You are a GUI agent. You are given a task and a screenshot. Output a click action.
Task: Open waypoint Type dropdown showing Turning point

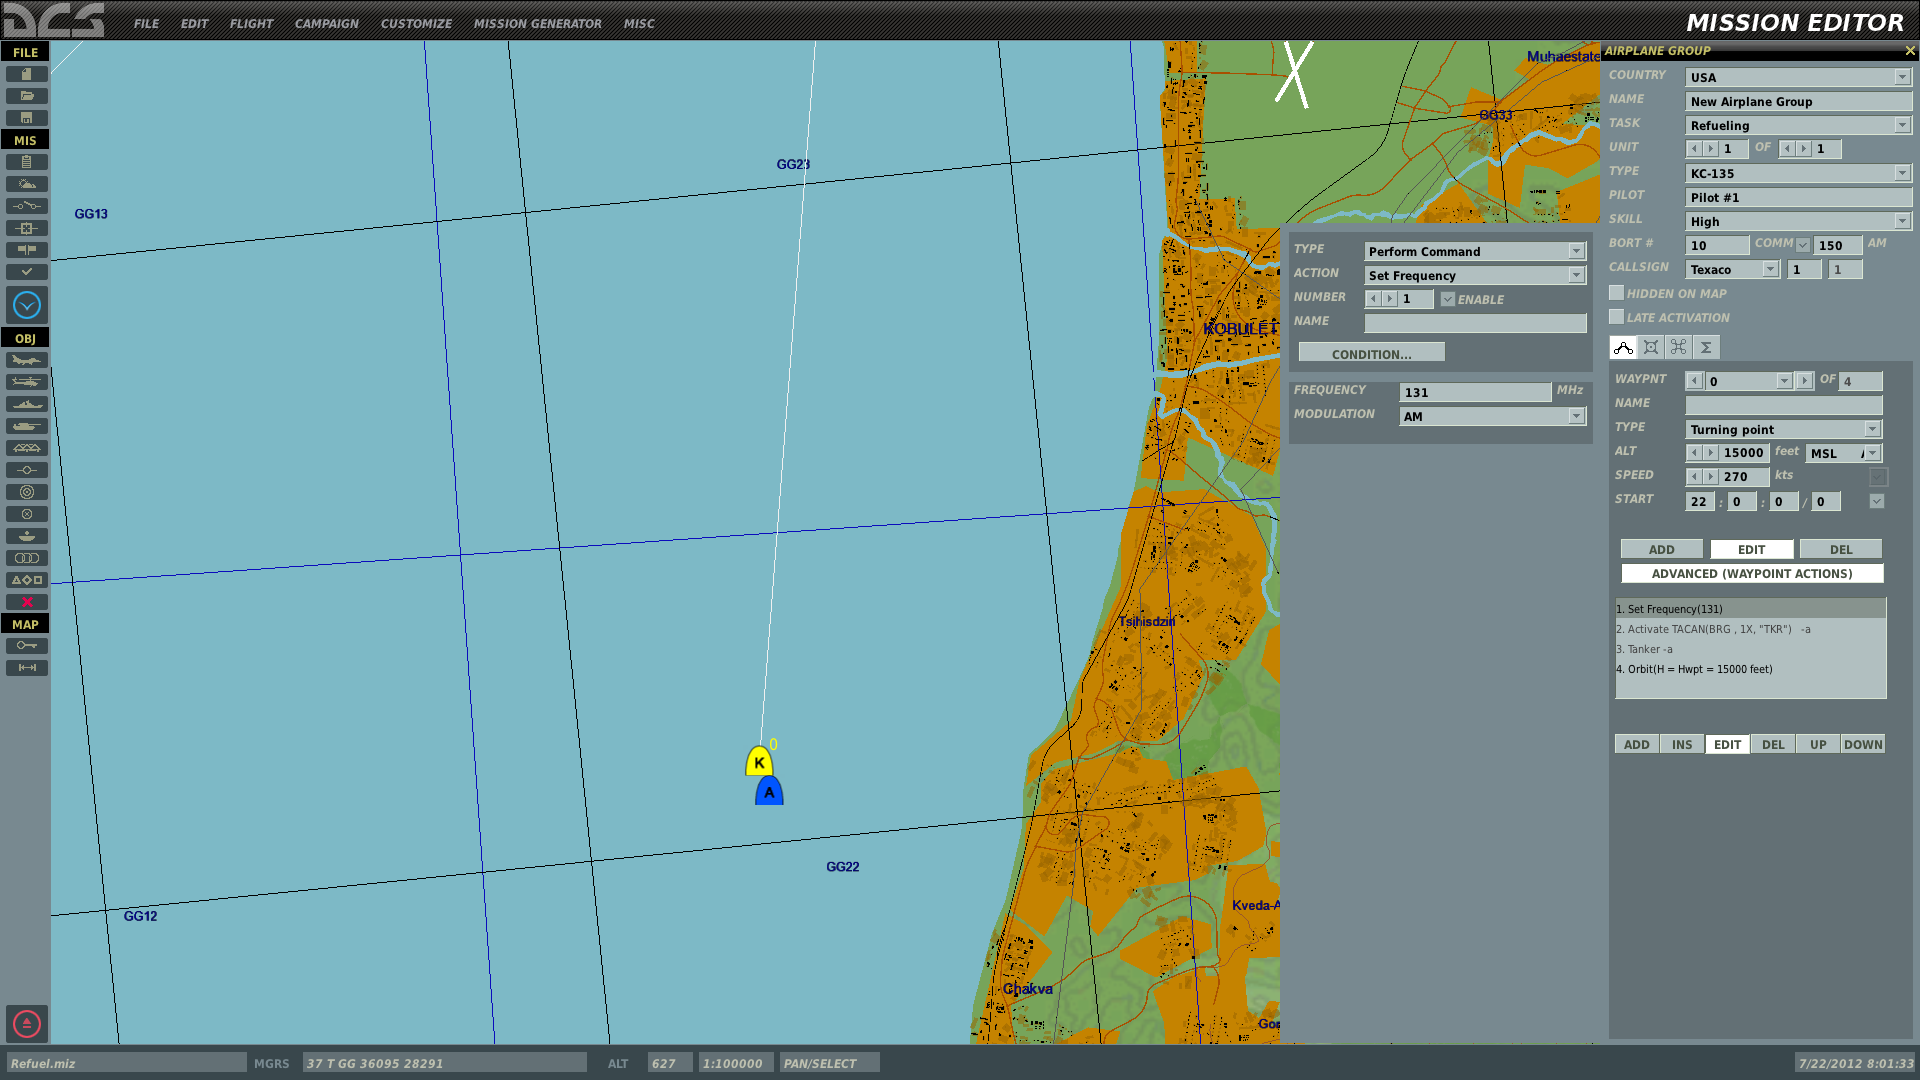(1784, 429)
